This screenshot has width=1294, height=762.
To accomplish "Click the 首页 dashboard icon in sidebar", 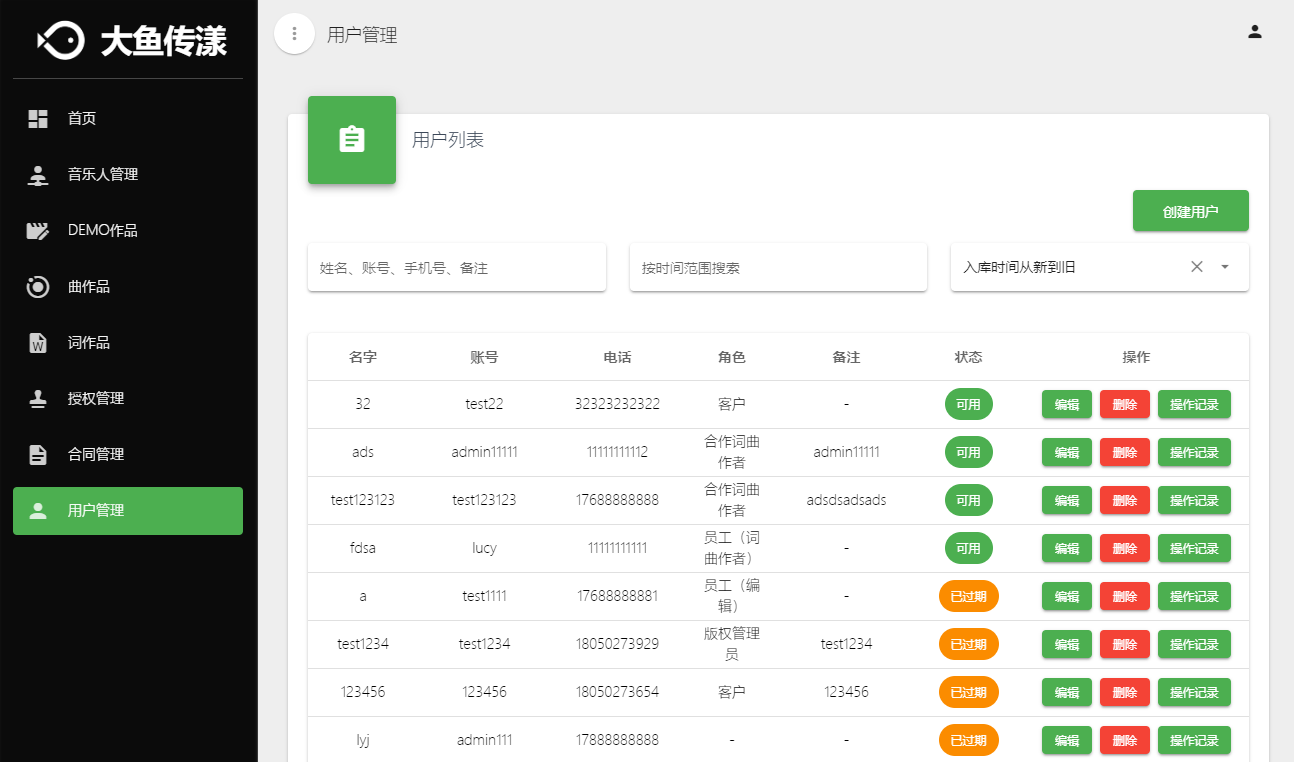I will pyautogui.click(x=38, y=119).
